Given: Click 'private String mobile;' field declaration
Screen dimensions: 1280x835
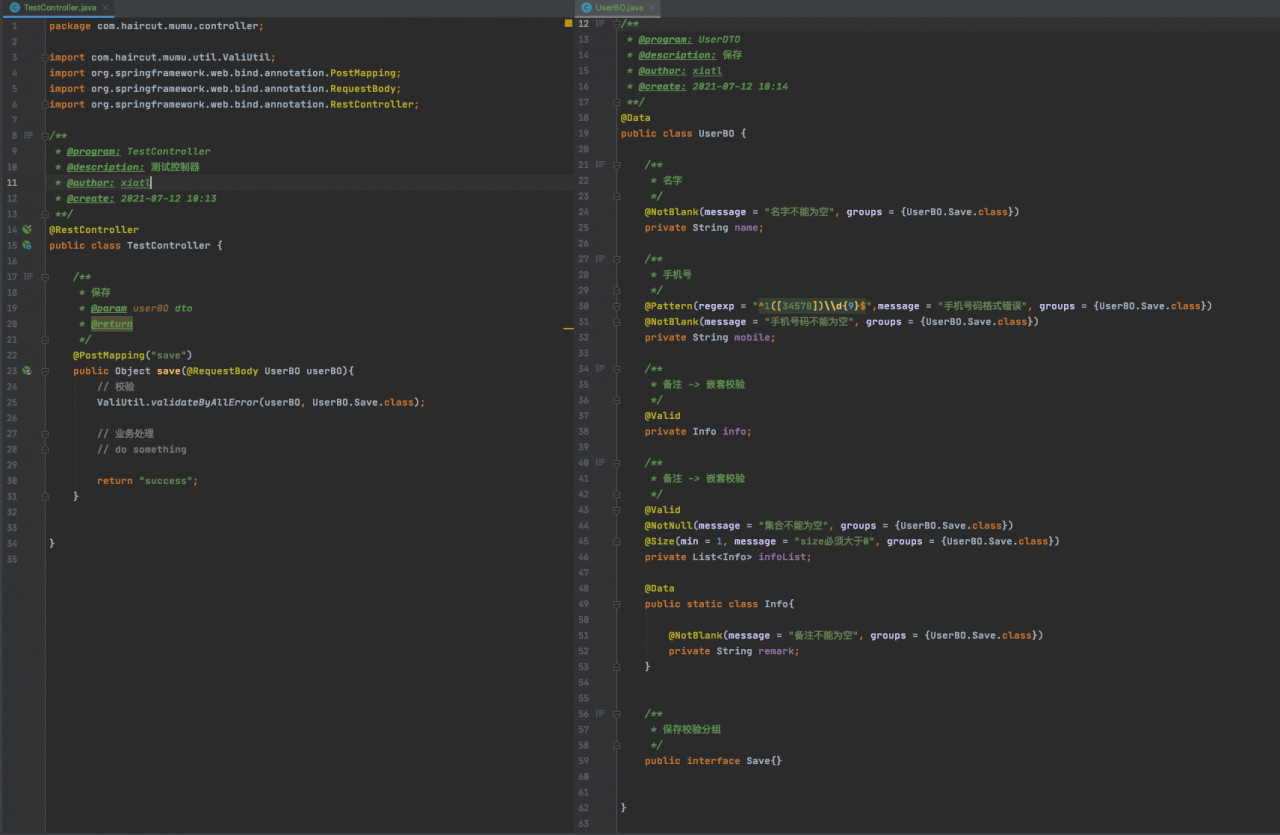Looking at the screenshot, I should (x=710, y=338).
